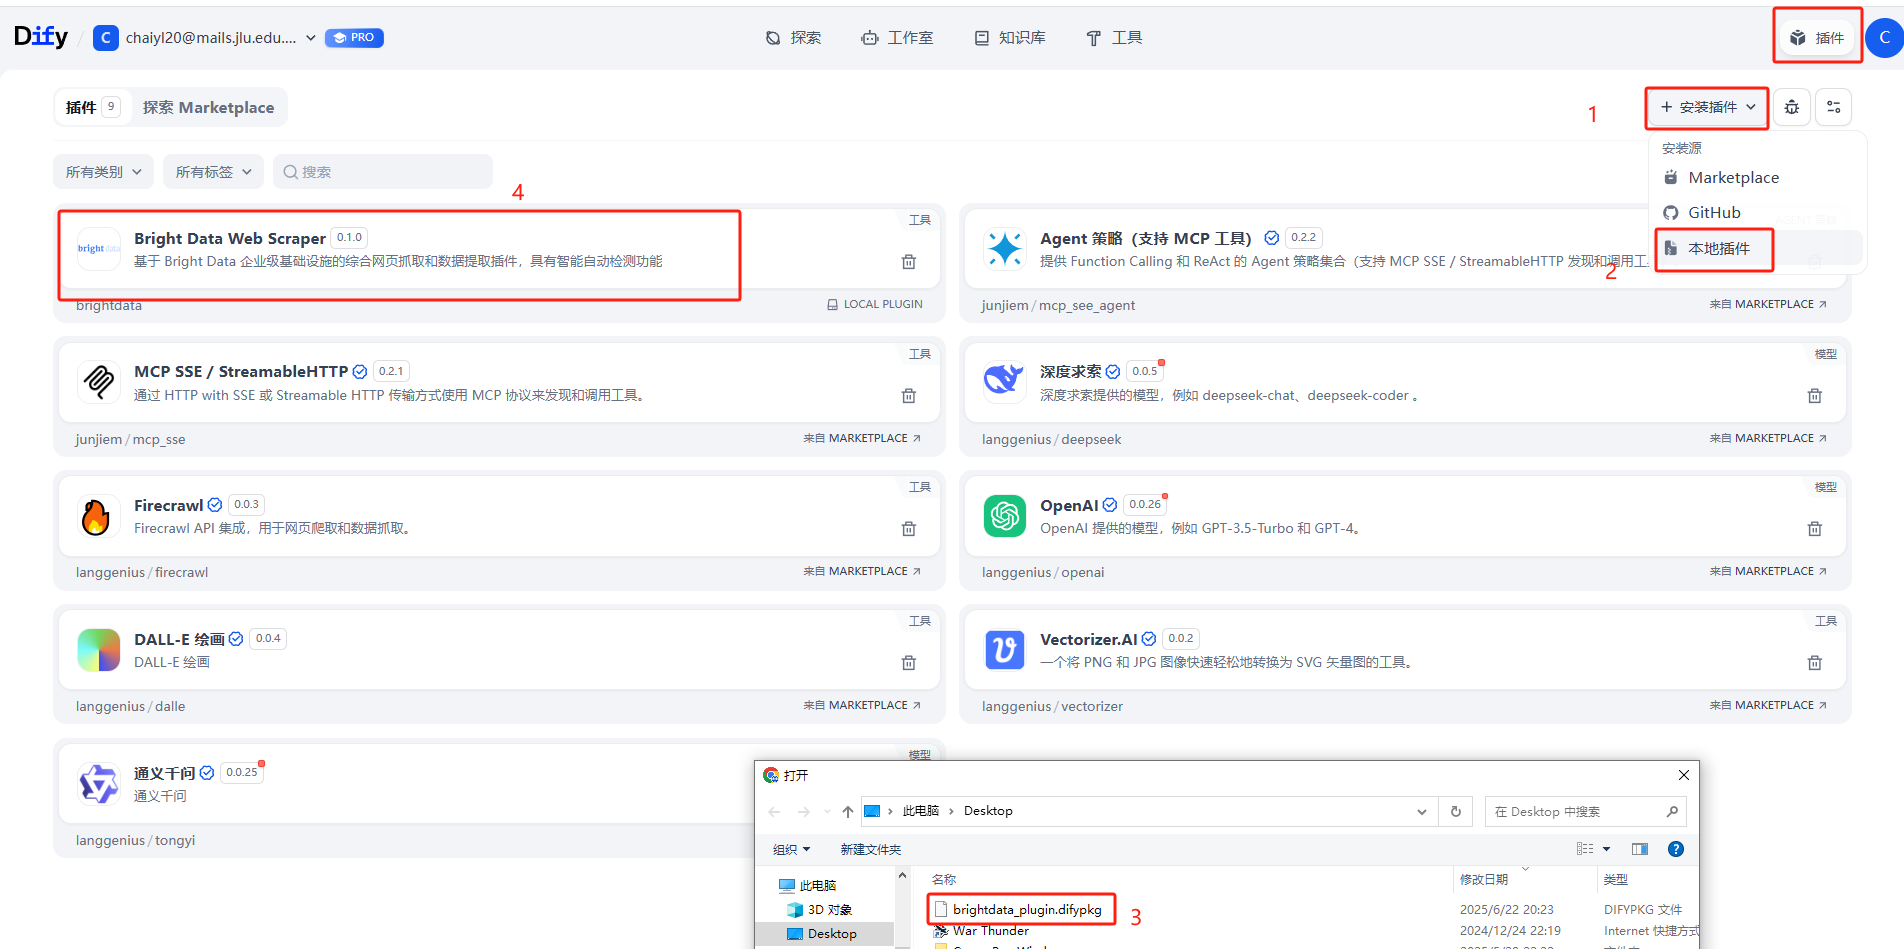Click version badge 0.0.26 of OpenAI
This screenshot has height=949, width=1904.
(x=1145, y=504)
